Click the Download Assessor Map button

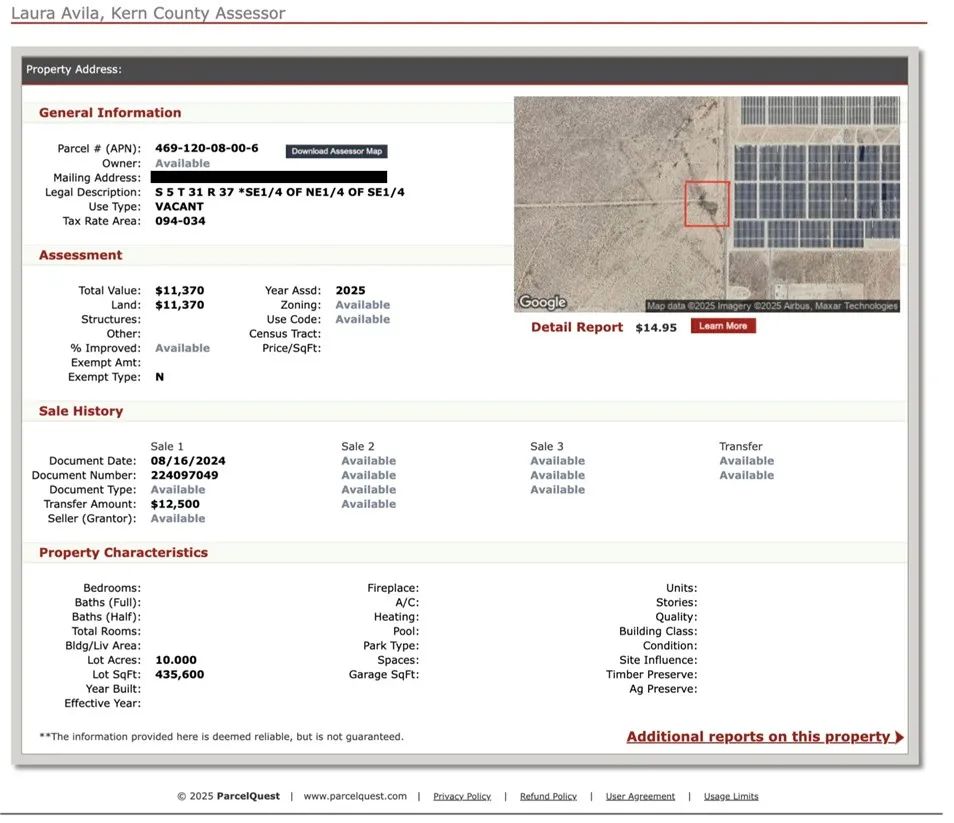click(x=336, y=152)
